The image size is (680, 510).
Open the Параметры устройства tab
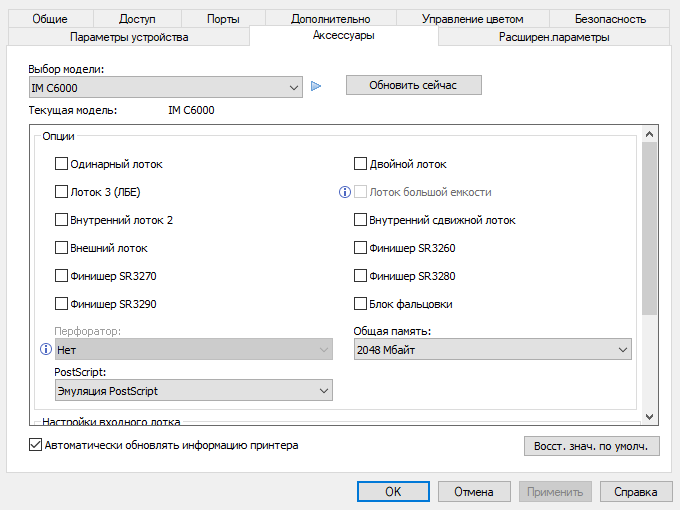129,37
